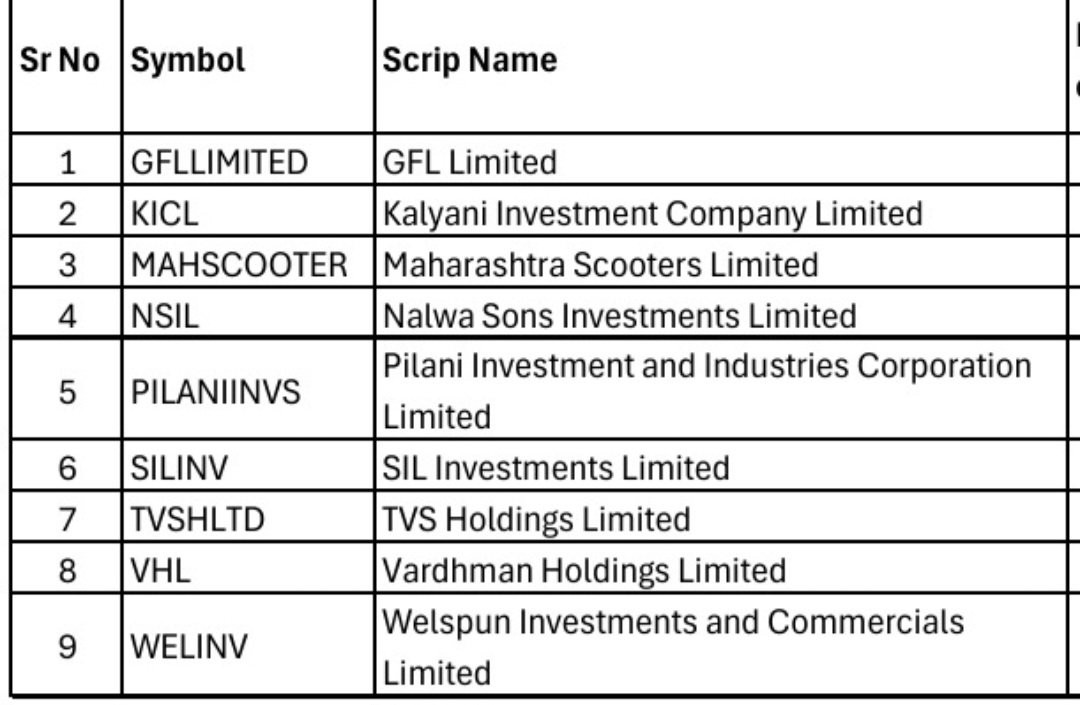This screenshot has height=705, width=1080.
Task: Select the SILINV symbol cell
Action: click(x=248, y=465)
